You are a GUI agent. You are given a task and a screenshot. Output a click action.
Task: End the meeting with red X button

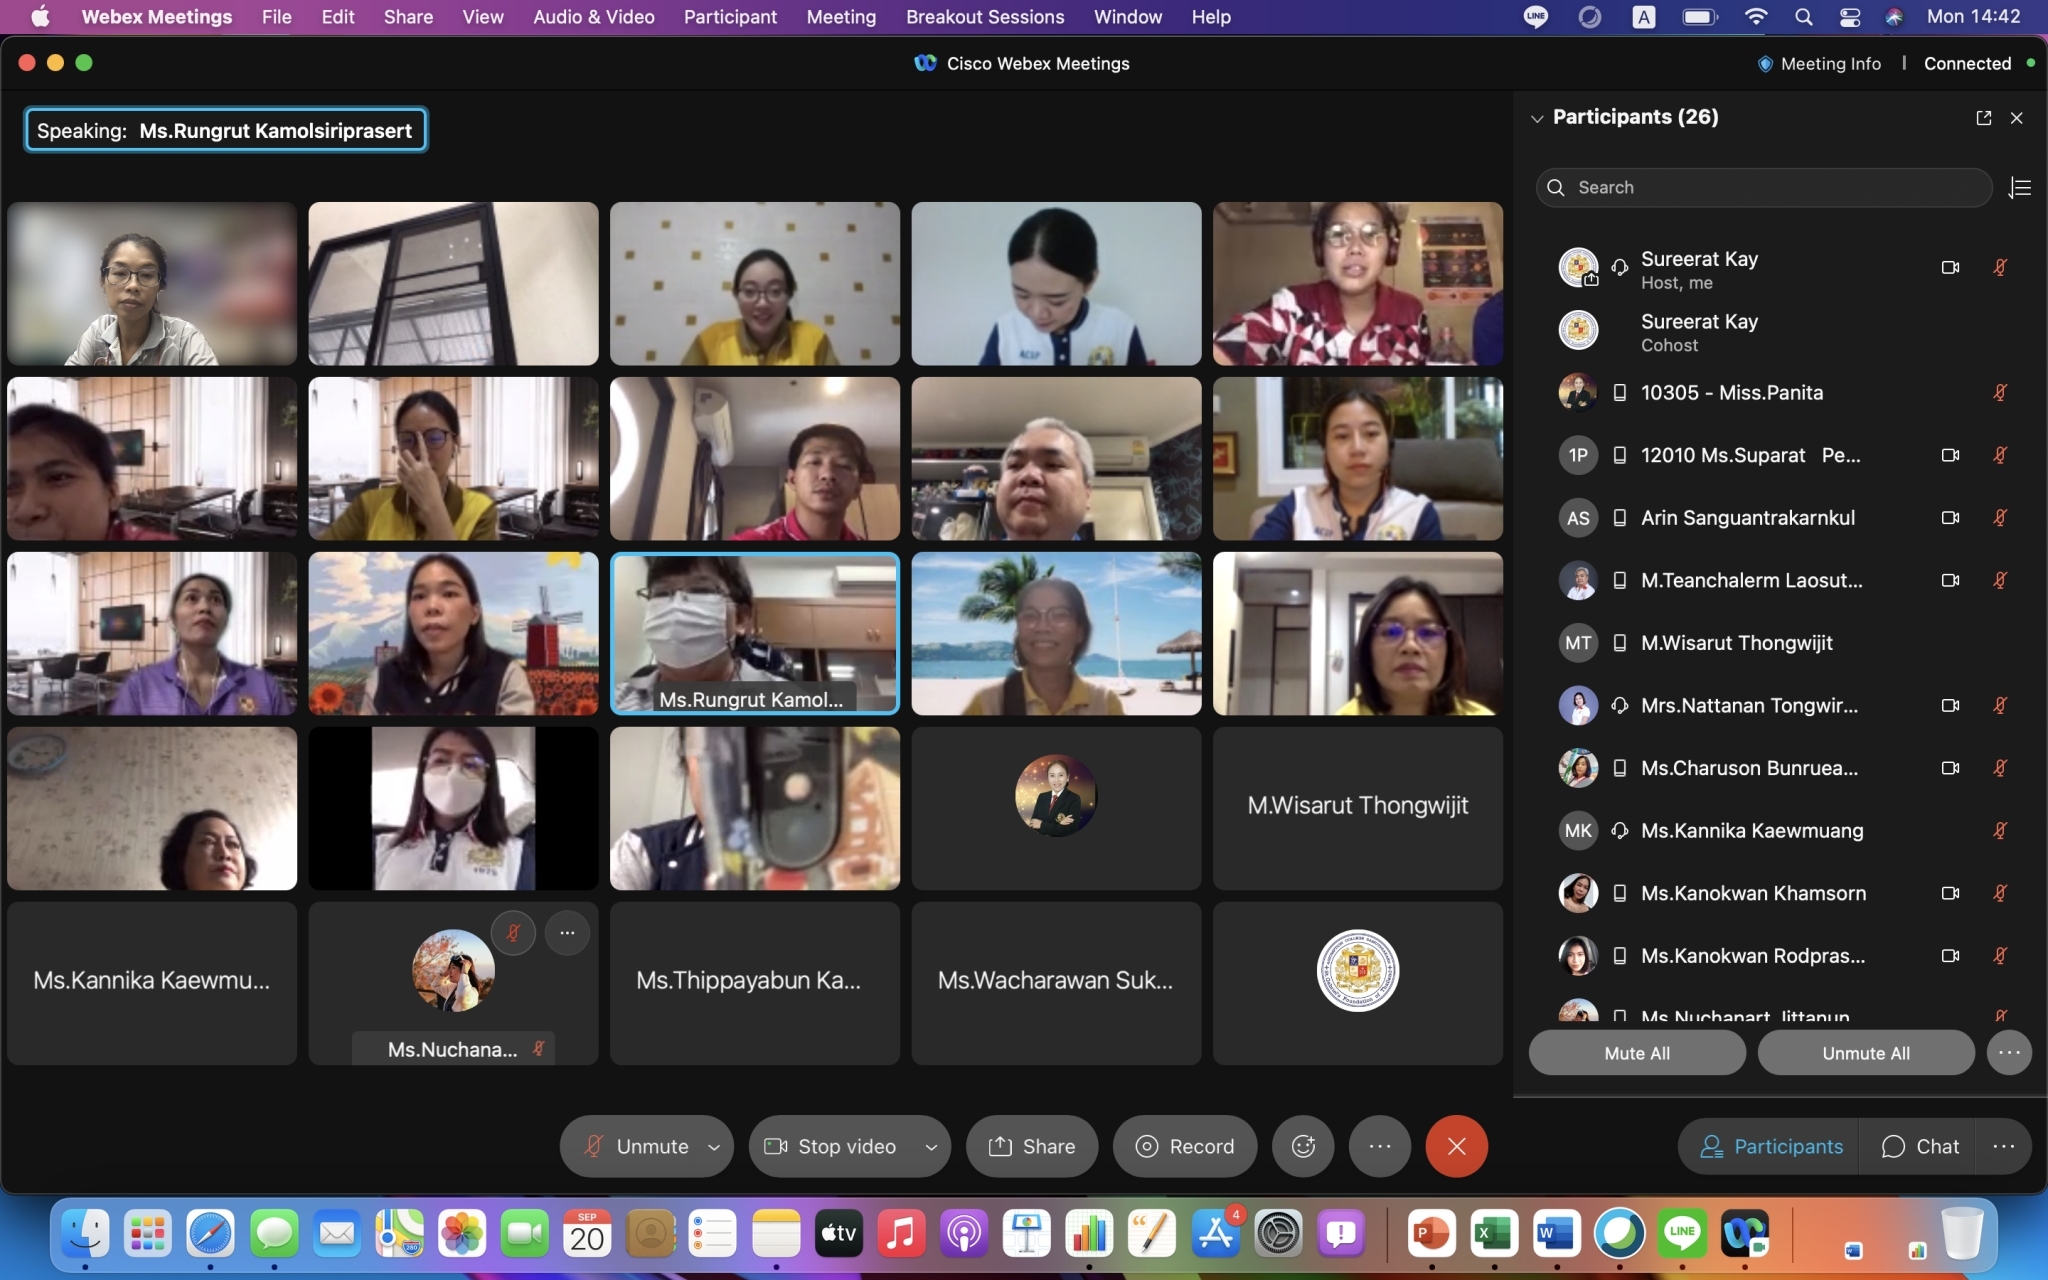coord(1457,1146)
